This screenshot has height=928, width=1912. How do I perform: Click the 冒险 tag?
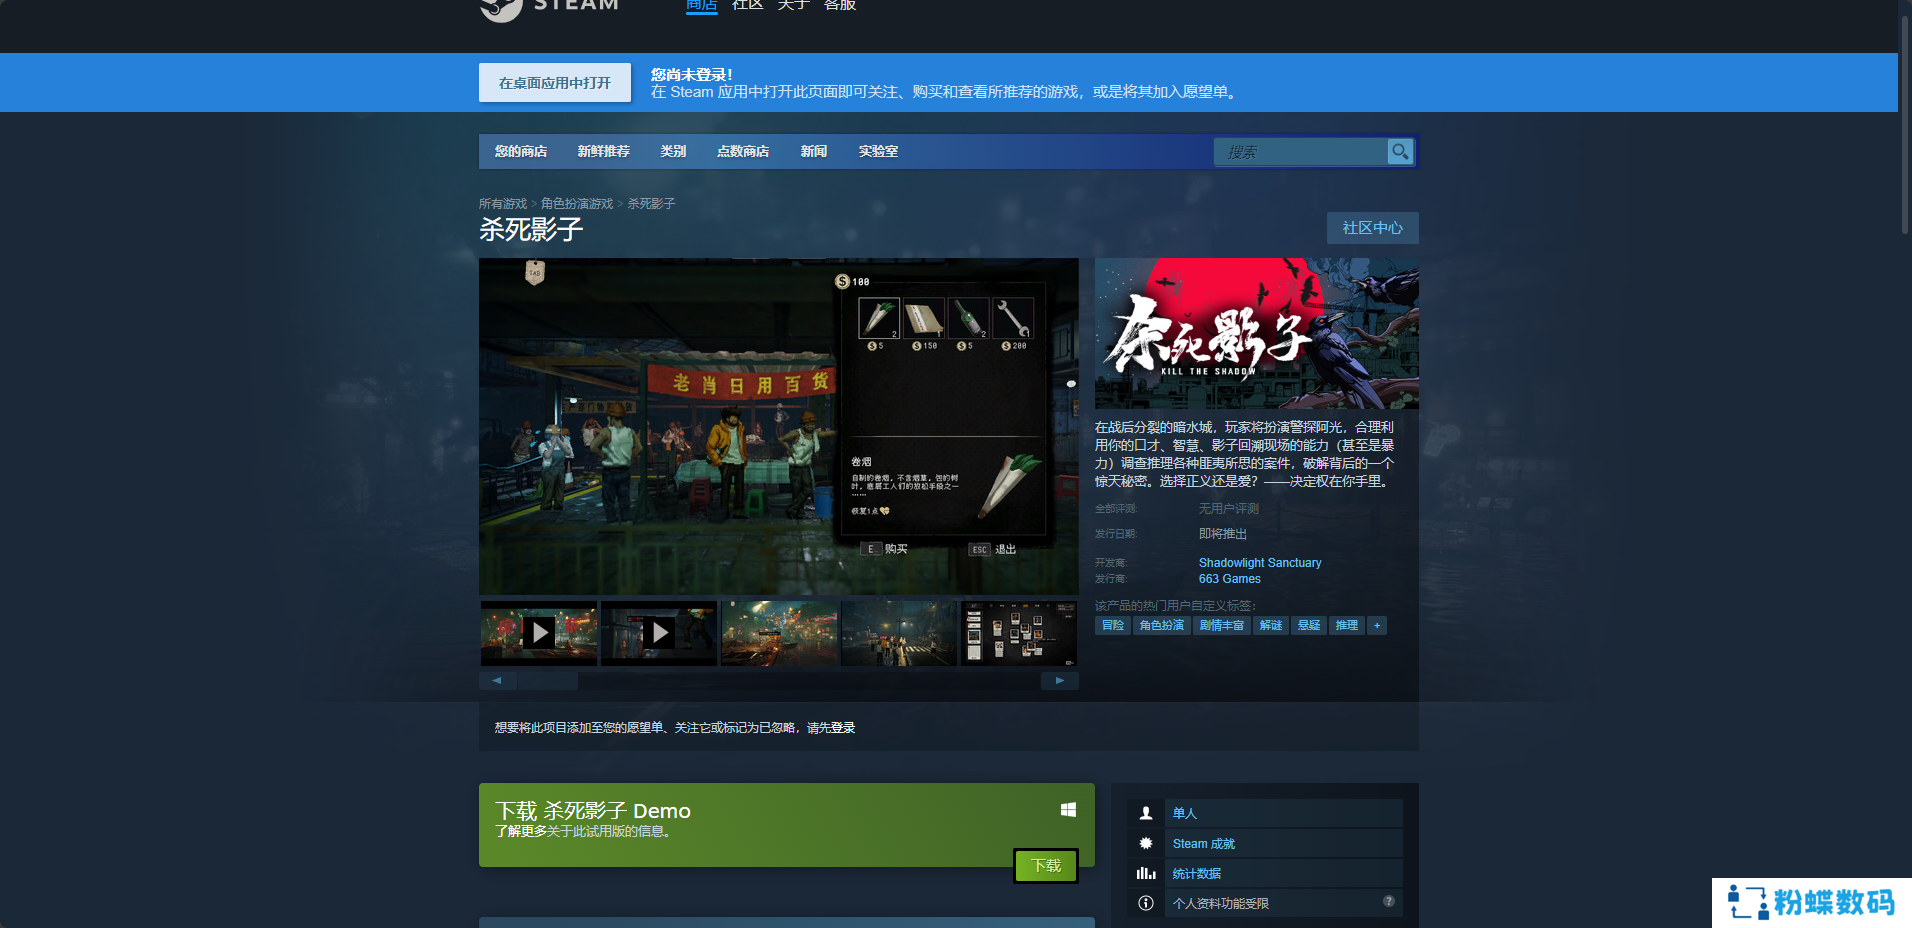(1113, 625)
